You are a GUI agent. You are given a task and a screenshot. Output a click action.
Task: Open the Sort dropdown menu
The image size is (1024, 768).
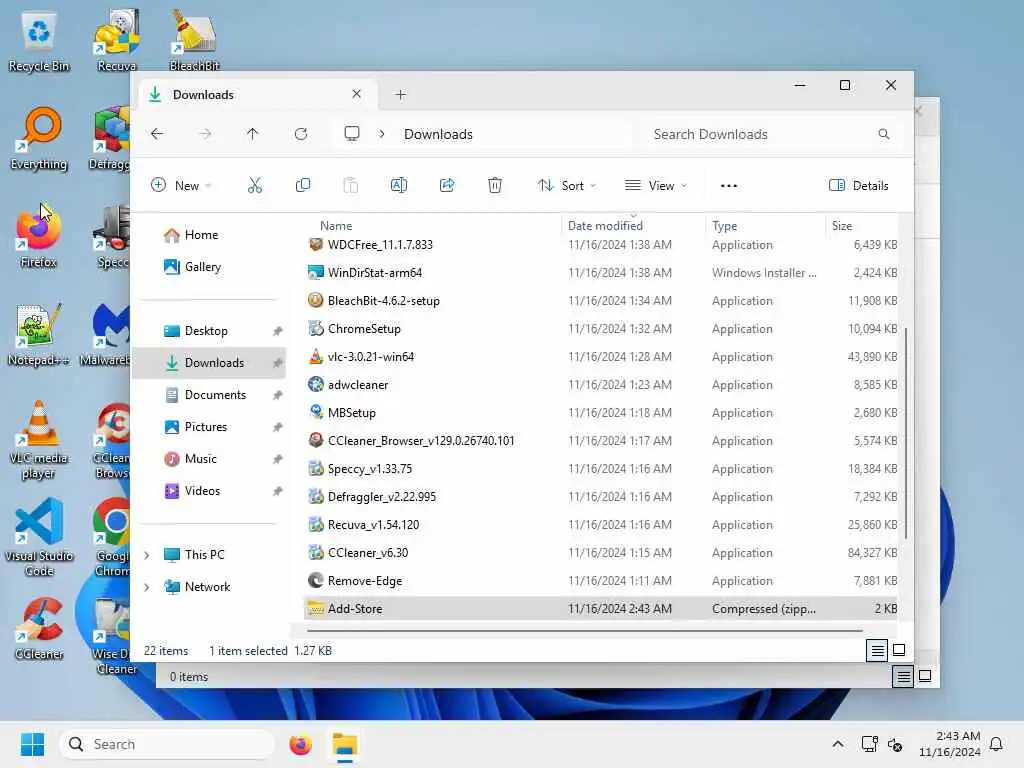coord(566,185)
